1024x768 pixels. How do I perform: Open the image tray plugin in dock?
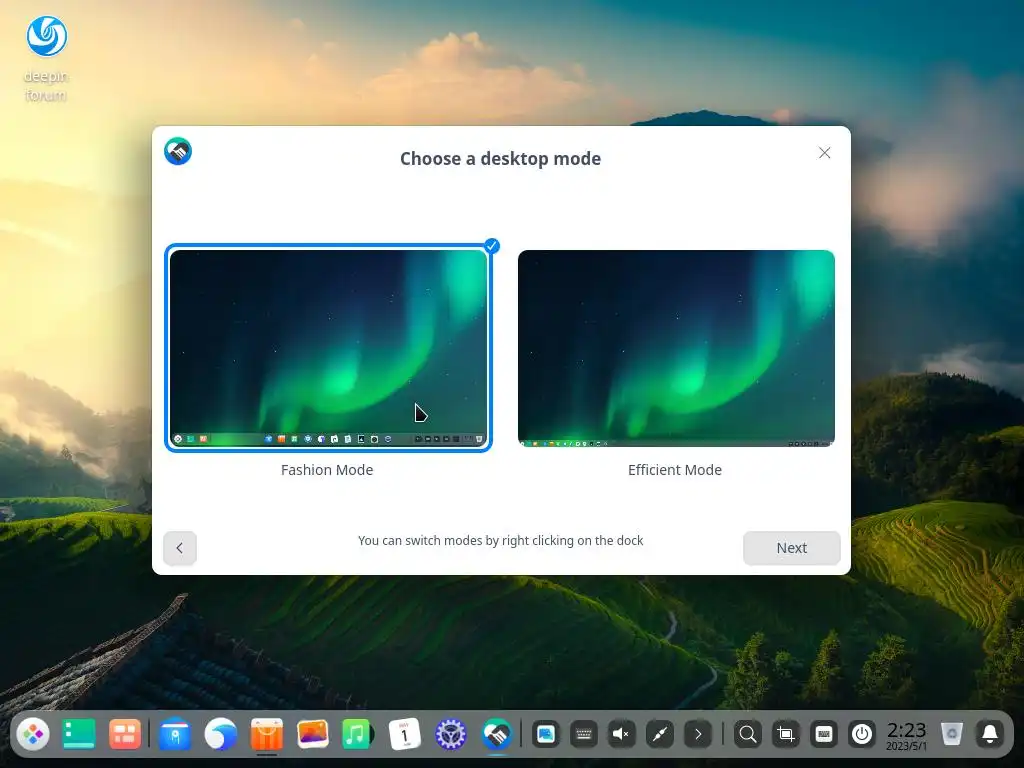click(545, 735)
